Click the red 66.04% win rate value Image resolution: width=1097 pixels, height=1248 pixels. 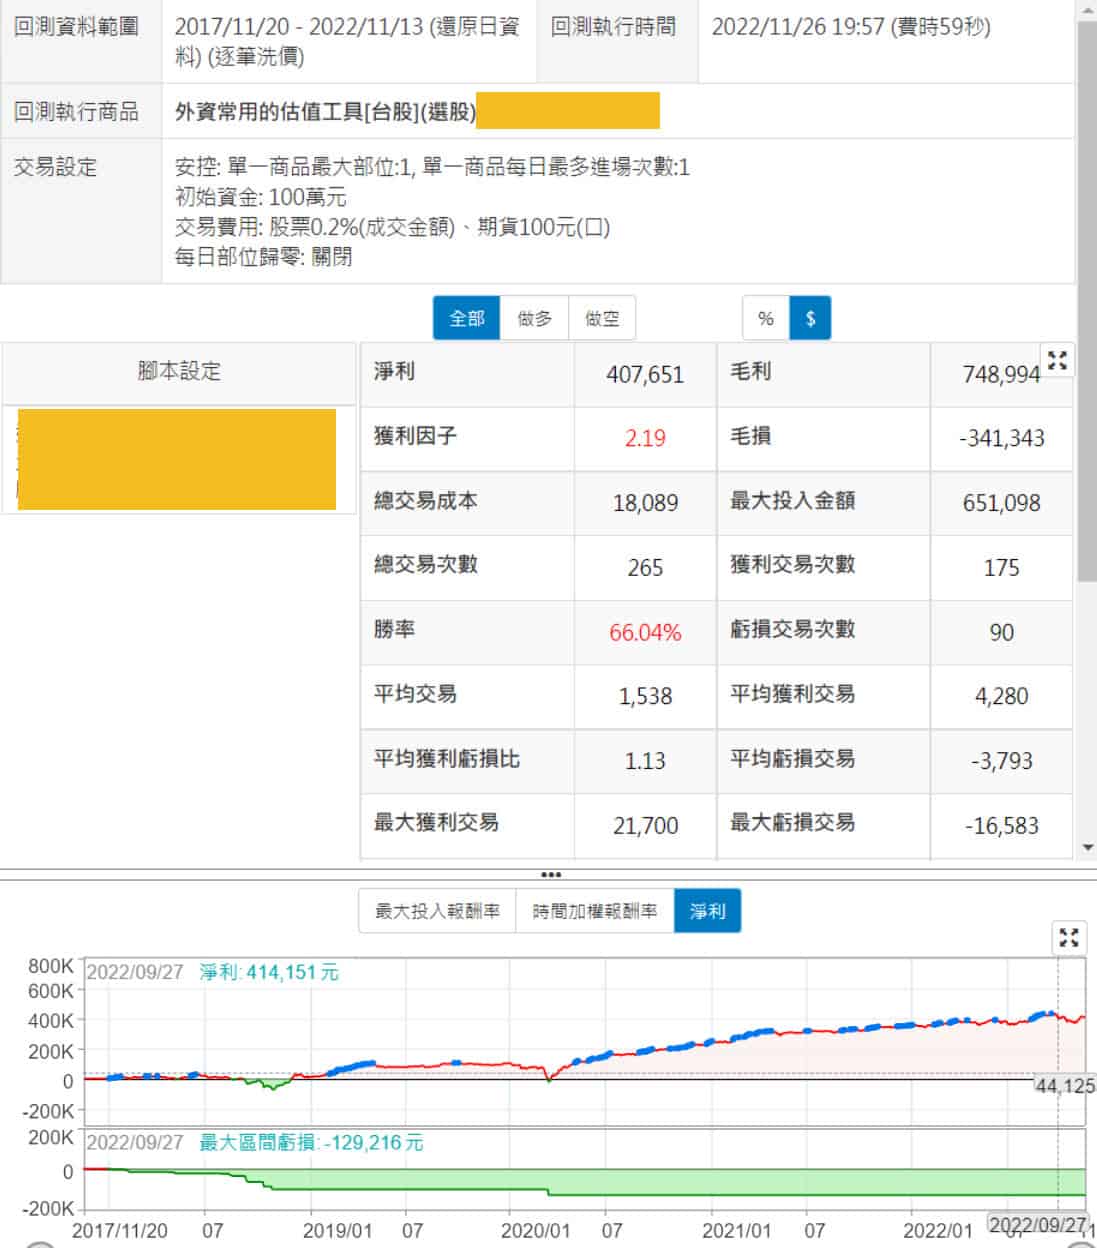point(645,632)
